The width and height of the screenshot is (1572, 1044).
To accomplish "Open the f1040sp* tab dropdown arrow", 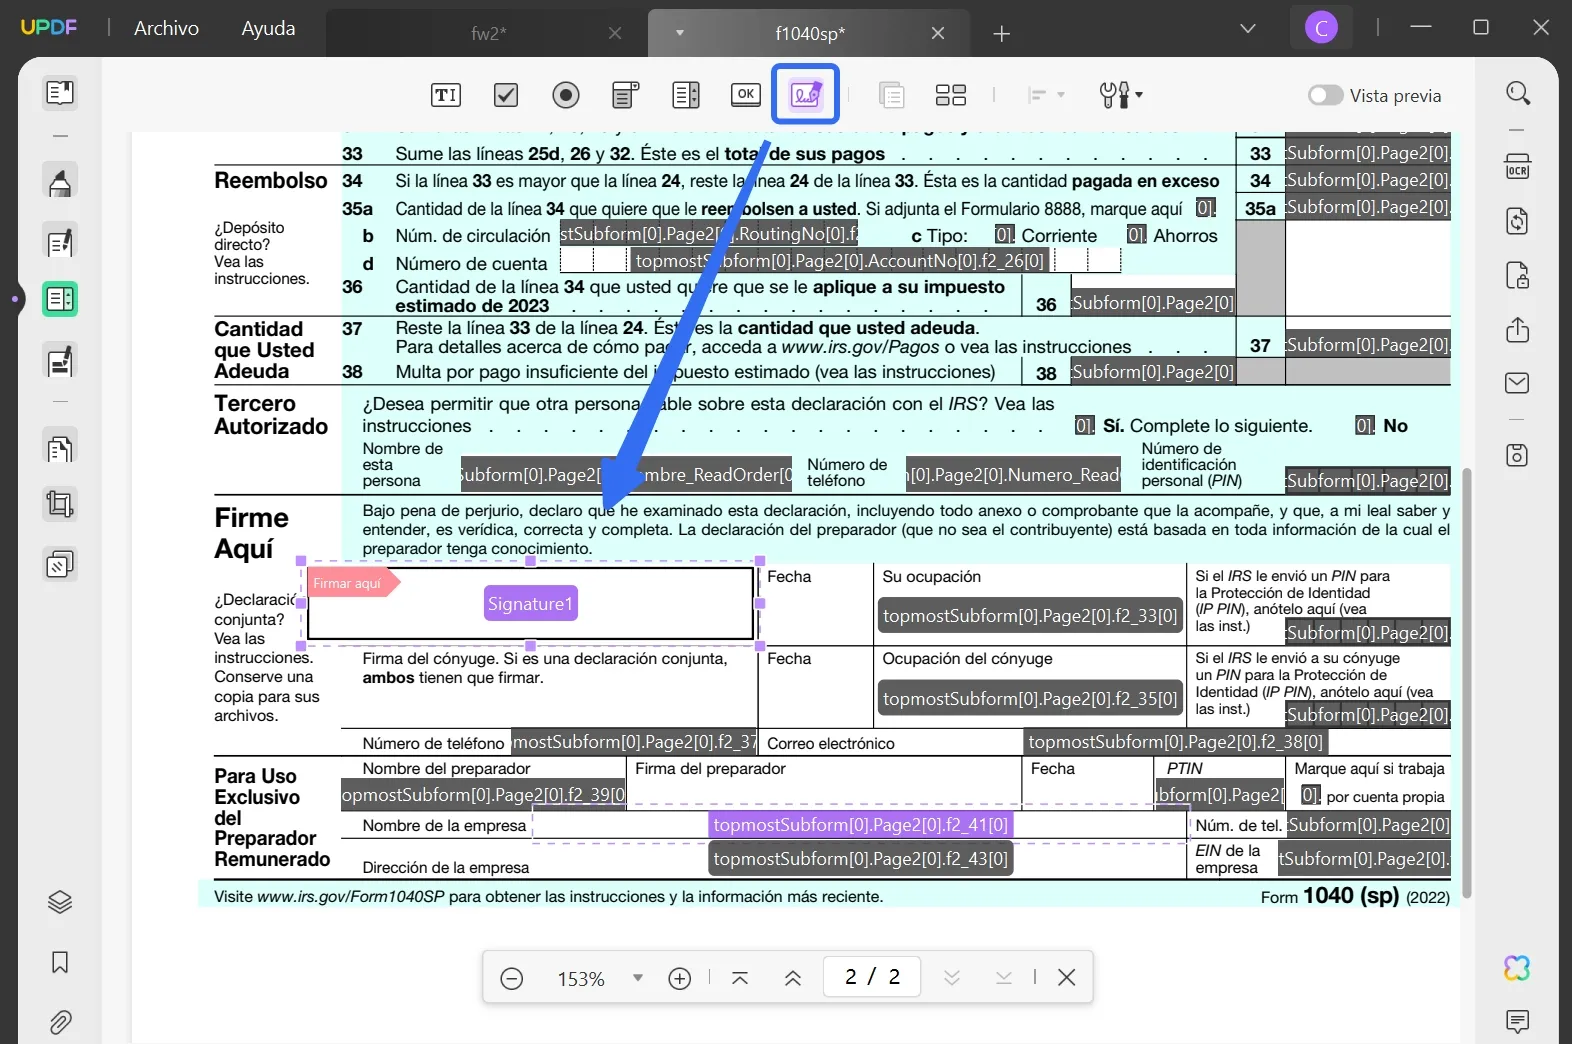I will tap(680, 33).
